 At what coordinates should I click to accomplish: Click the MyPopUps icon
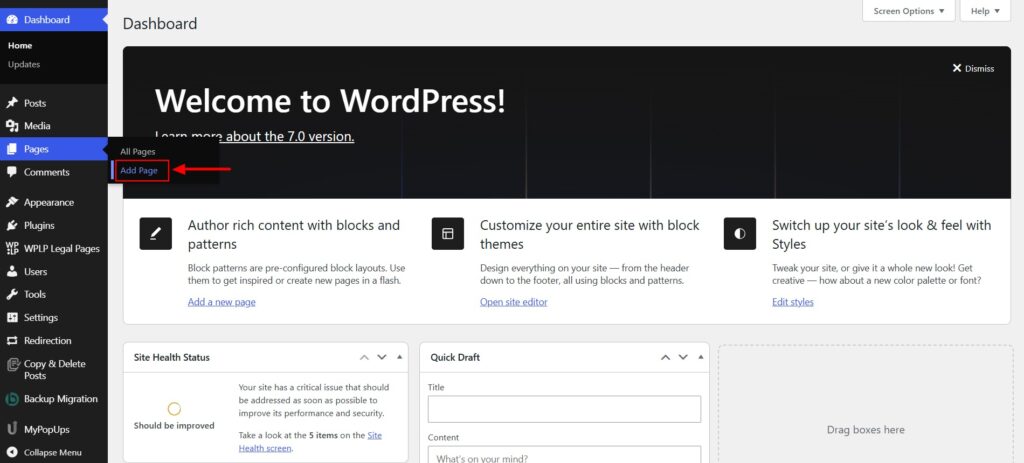[12, 429]
